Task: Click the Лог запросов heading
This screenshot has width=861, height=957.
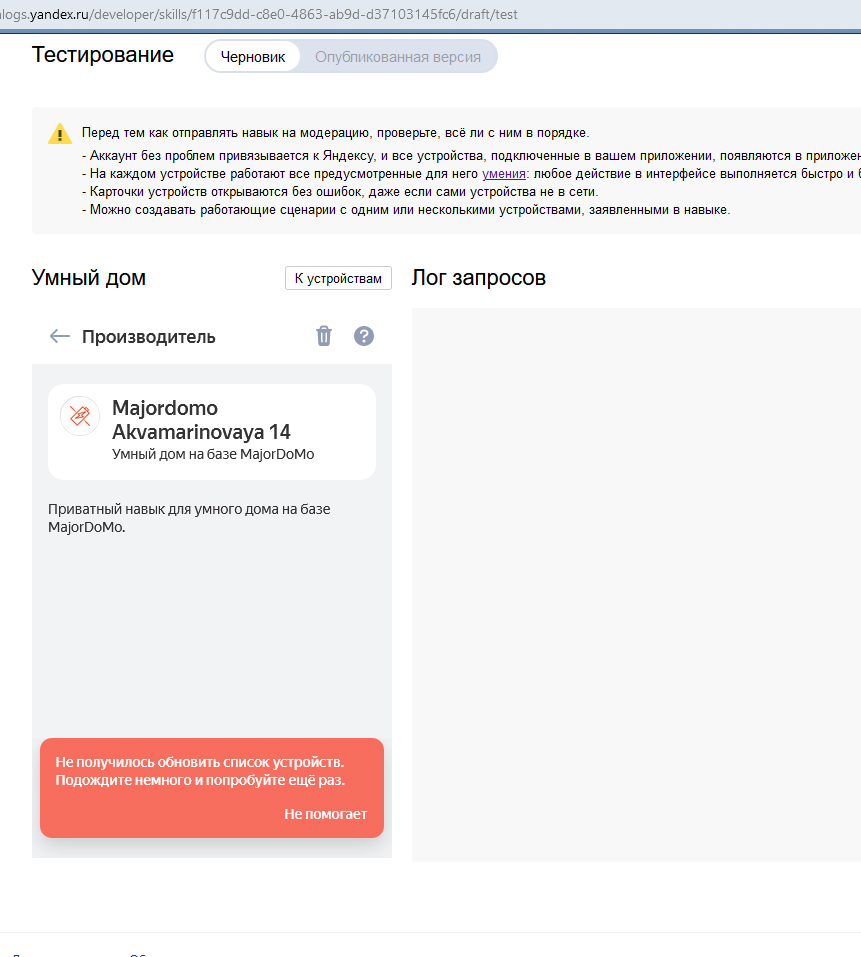Action: point(478,278)
